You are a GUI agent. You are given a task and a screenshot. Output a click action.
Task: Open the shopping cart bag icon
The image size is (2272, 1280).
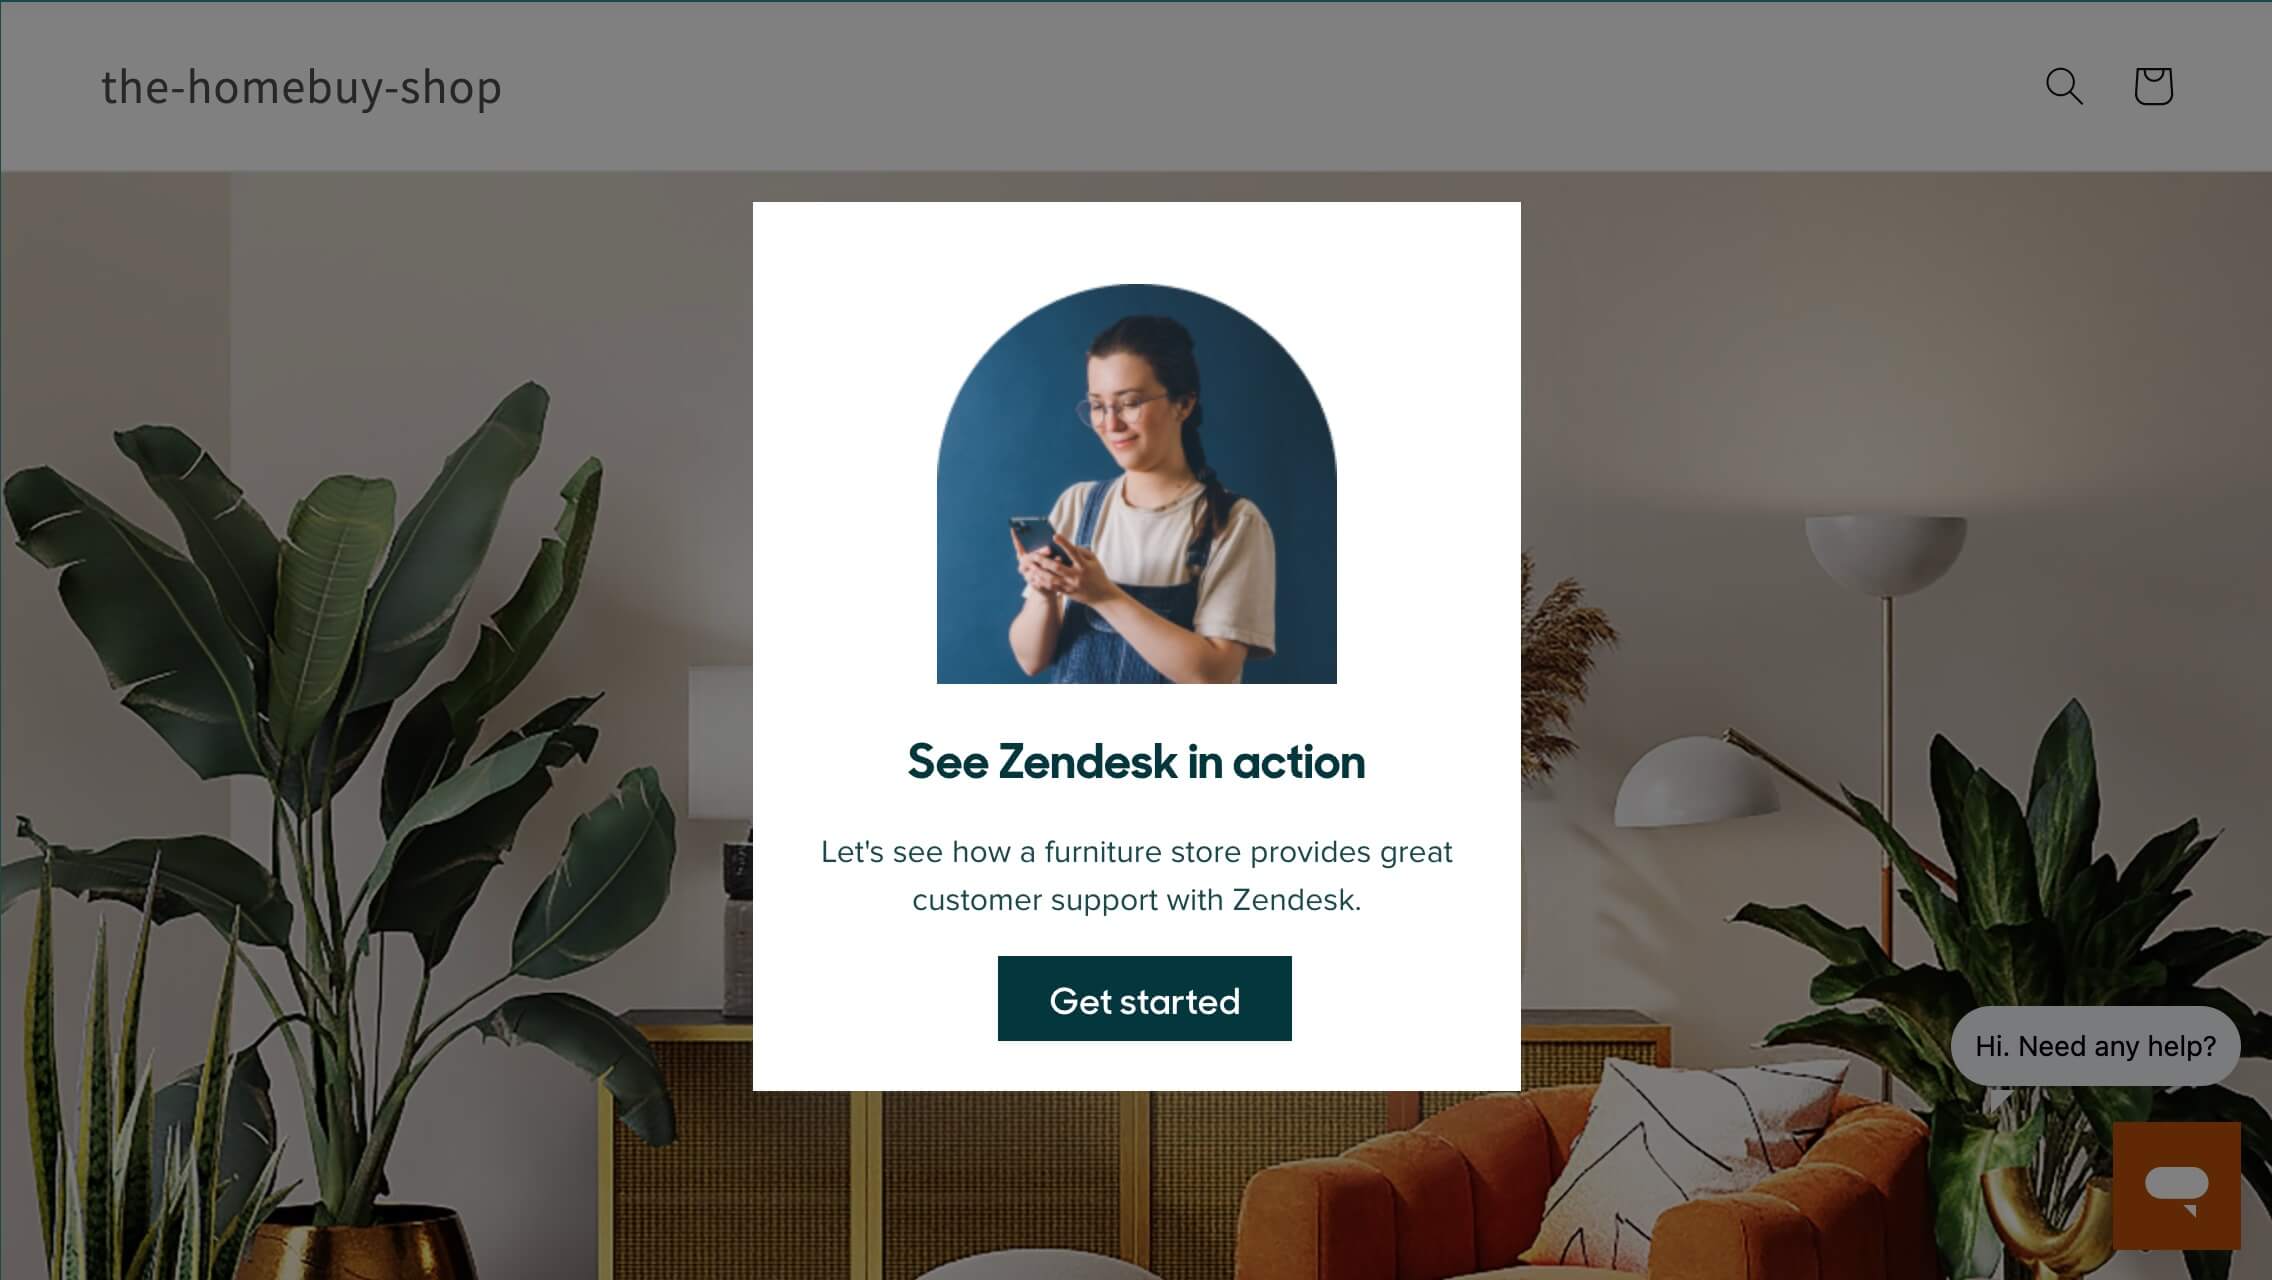click(2153, 86)
